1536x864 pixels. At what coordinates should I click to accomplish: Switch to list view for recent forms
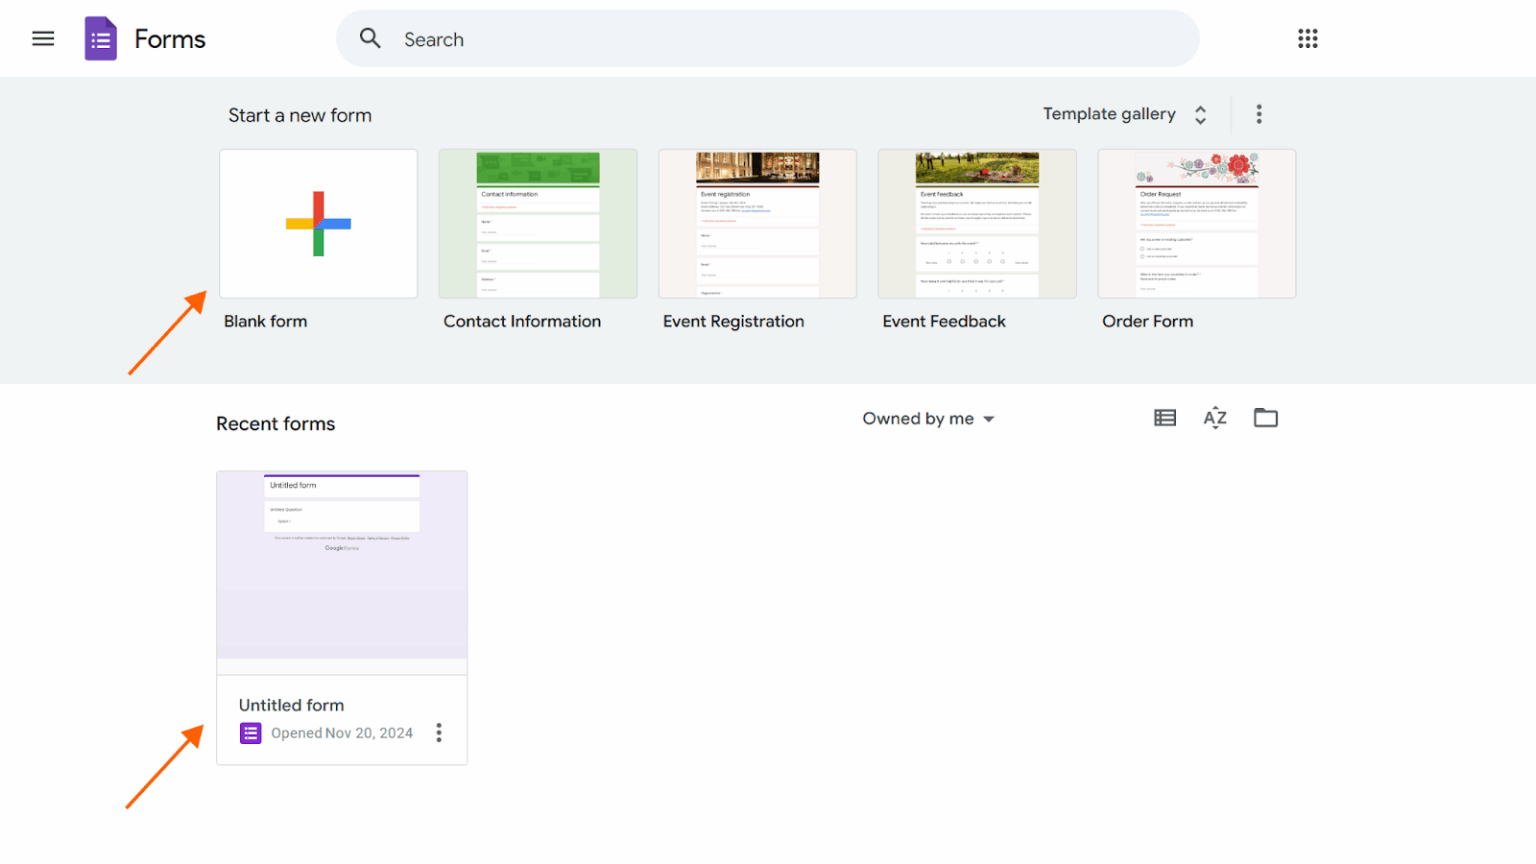tap(1164, 417)
